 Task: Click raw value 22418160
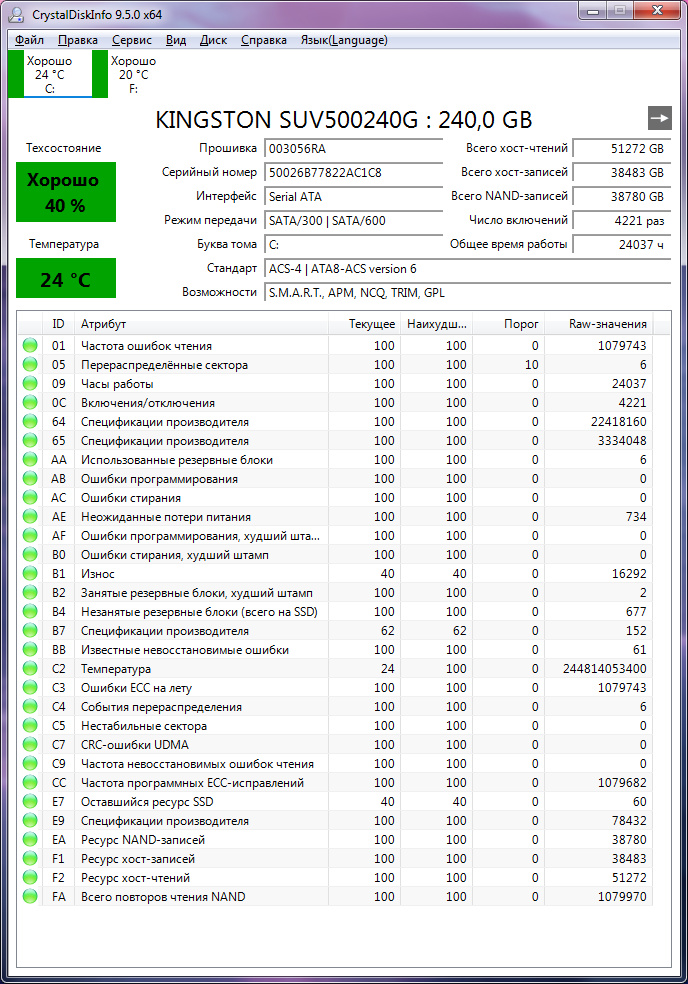[x=618, y=422]
